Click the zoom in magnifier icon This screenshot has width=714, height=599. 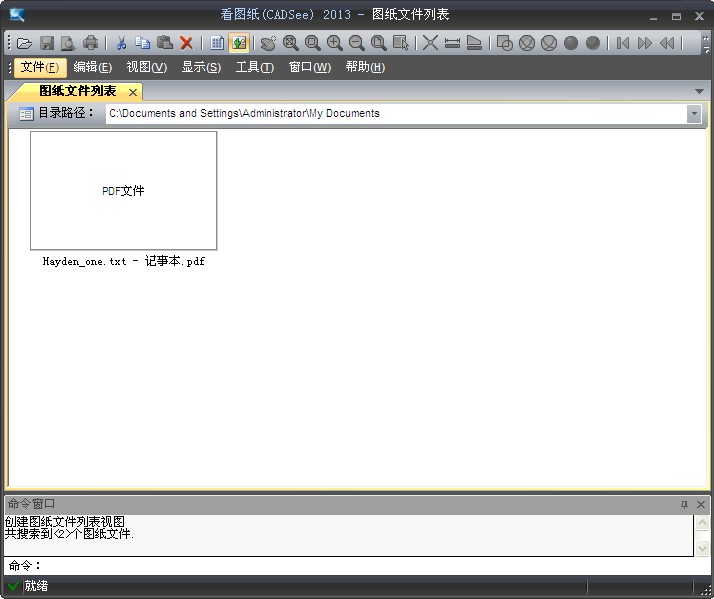tap(334, 43)
